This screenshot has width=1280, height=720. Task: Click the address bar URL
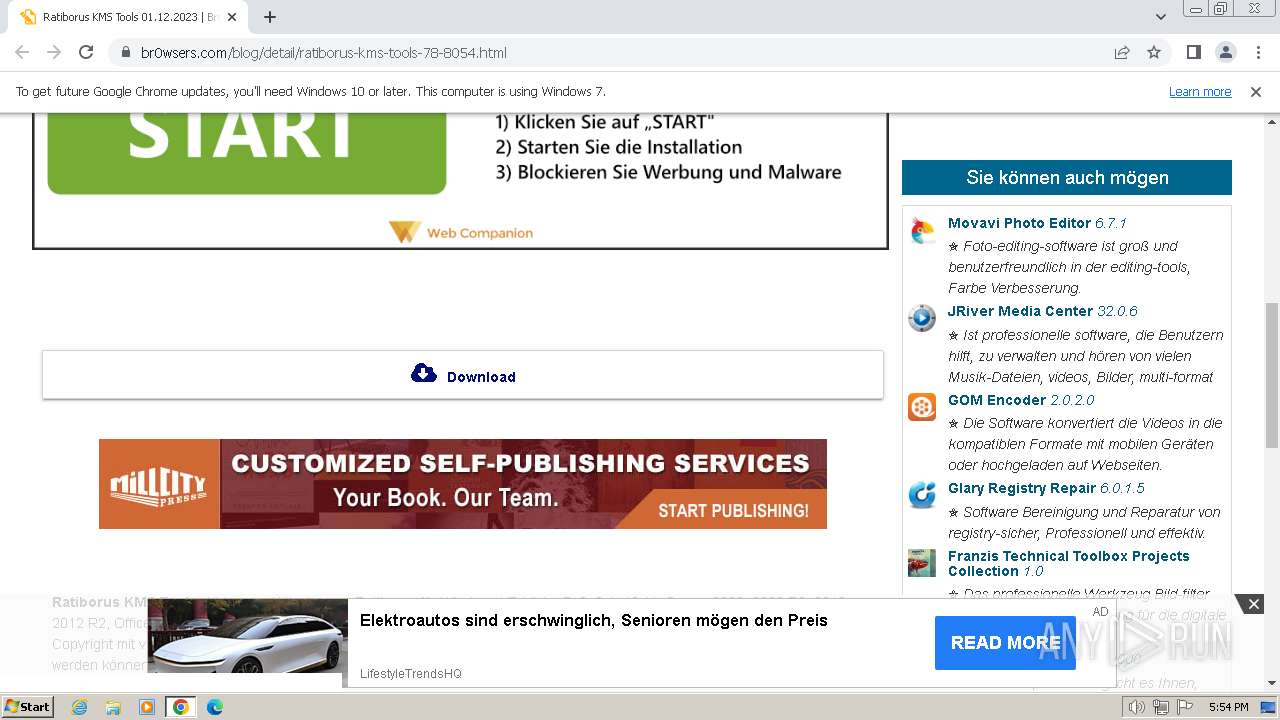coord(324,53)
